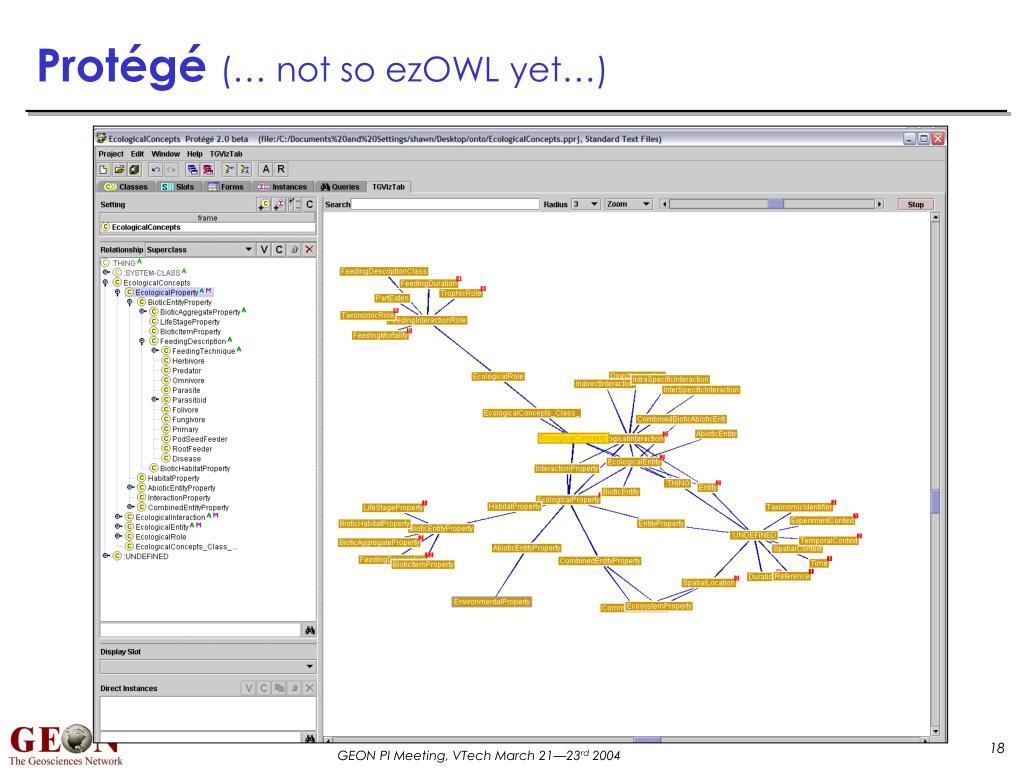Open the TGVizTab menu

pos(226,154)
